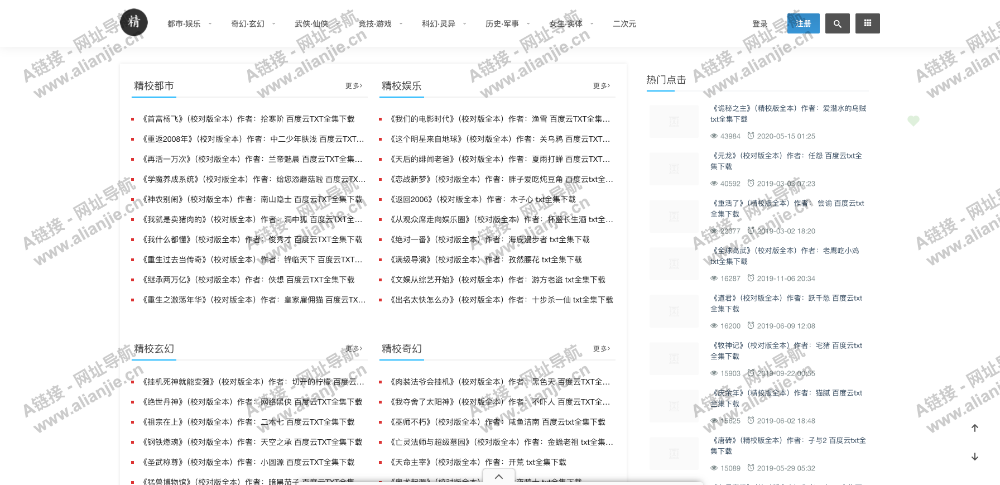
Task: Open 《再活一万次》 book link
Action: tap(252, 159)
